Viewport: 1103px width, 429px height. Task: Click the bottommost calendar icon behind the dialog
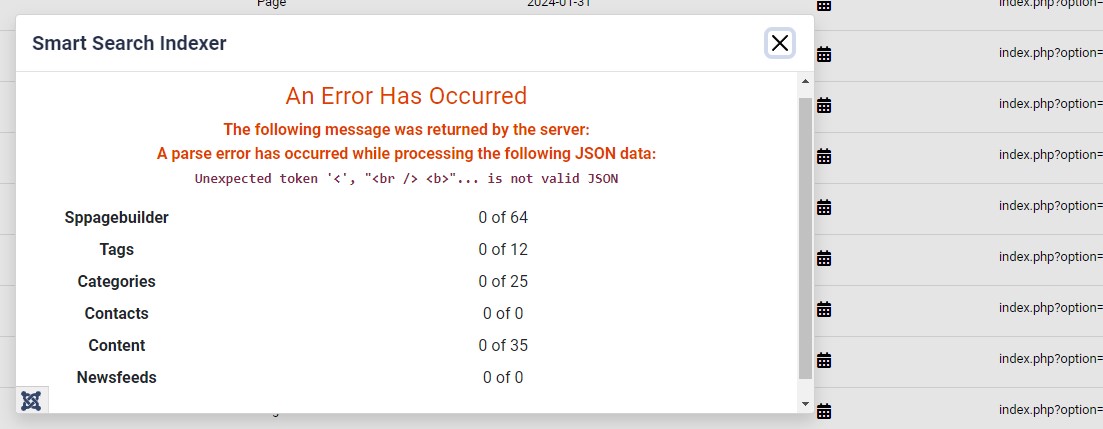coord(824,411)
